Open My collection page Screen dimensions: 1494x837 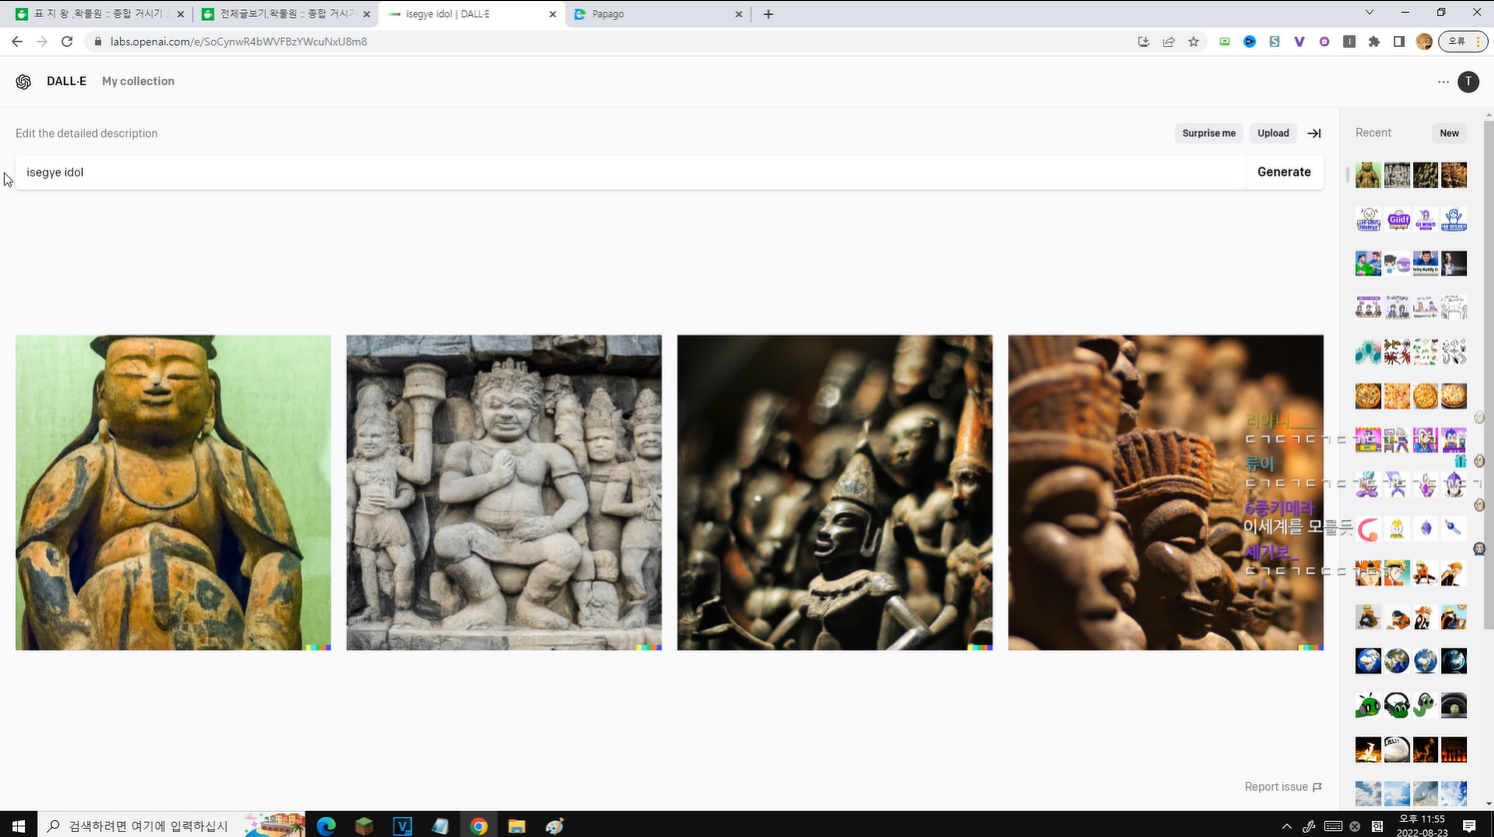[x=138, y=81]
